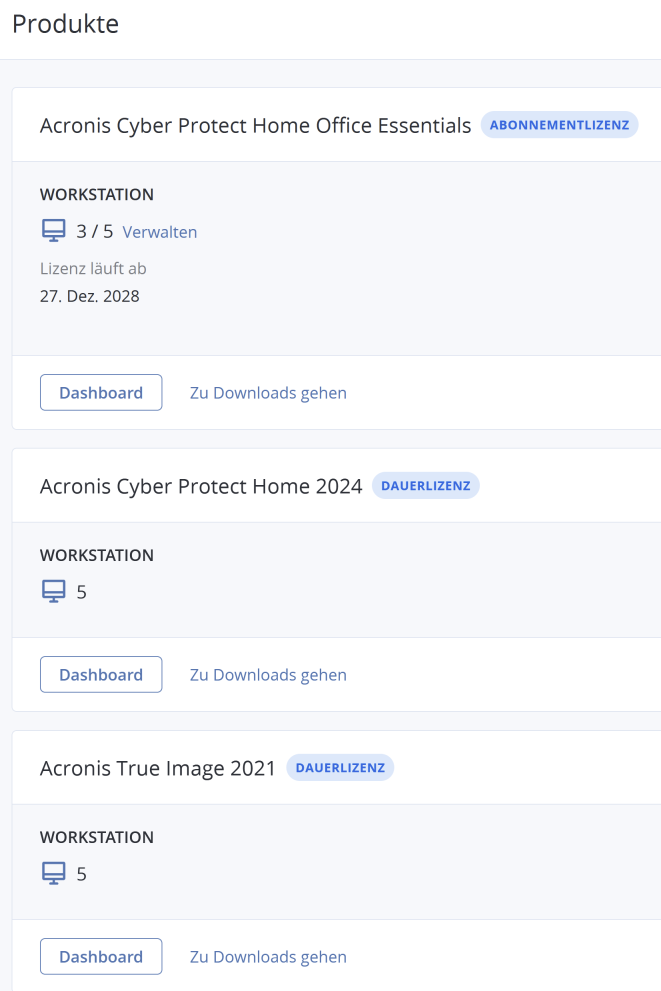Click the monitor icon for Cyber Protect Home 2024
This screenshot has height=991, width=661.
click(53, 592)
